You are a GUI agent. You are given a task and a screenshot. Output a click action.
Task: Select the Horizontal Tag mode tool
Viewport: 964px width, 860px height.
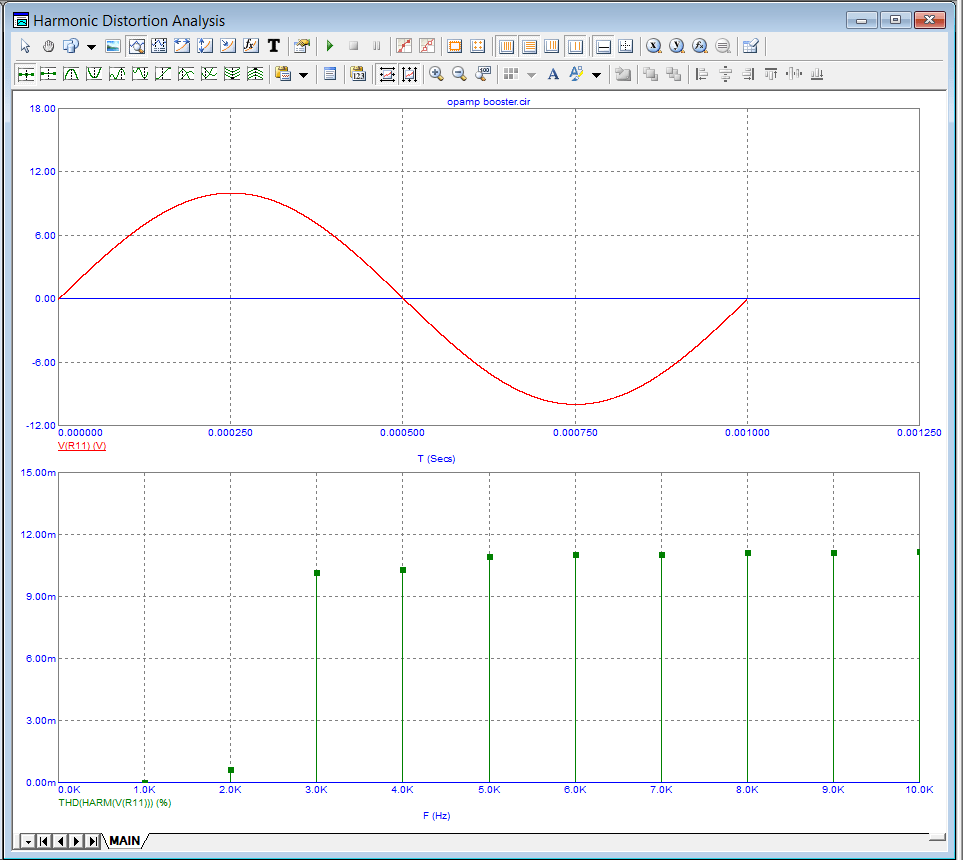click(182, 46)
